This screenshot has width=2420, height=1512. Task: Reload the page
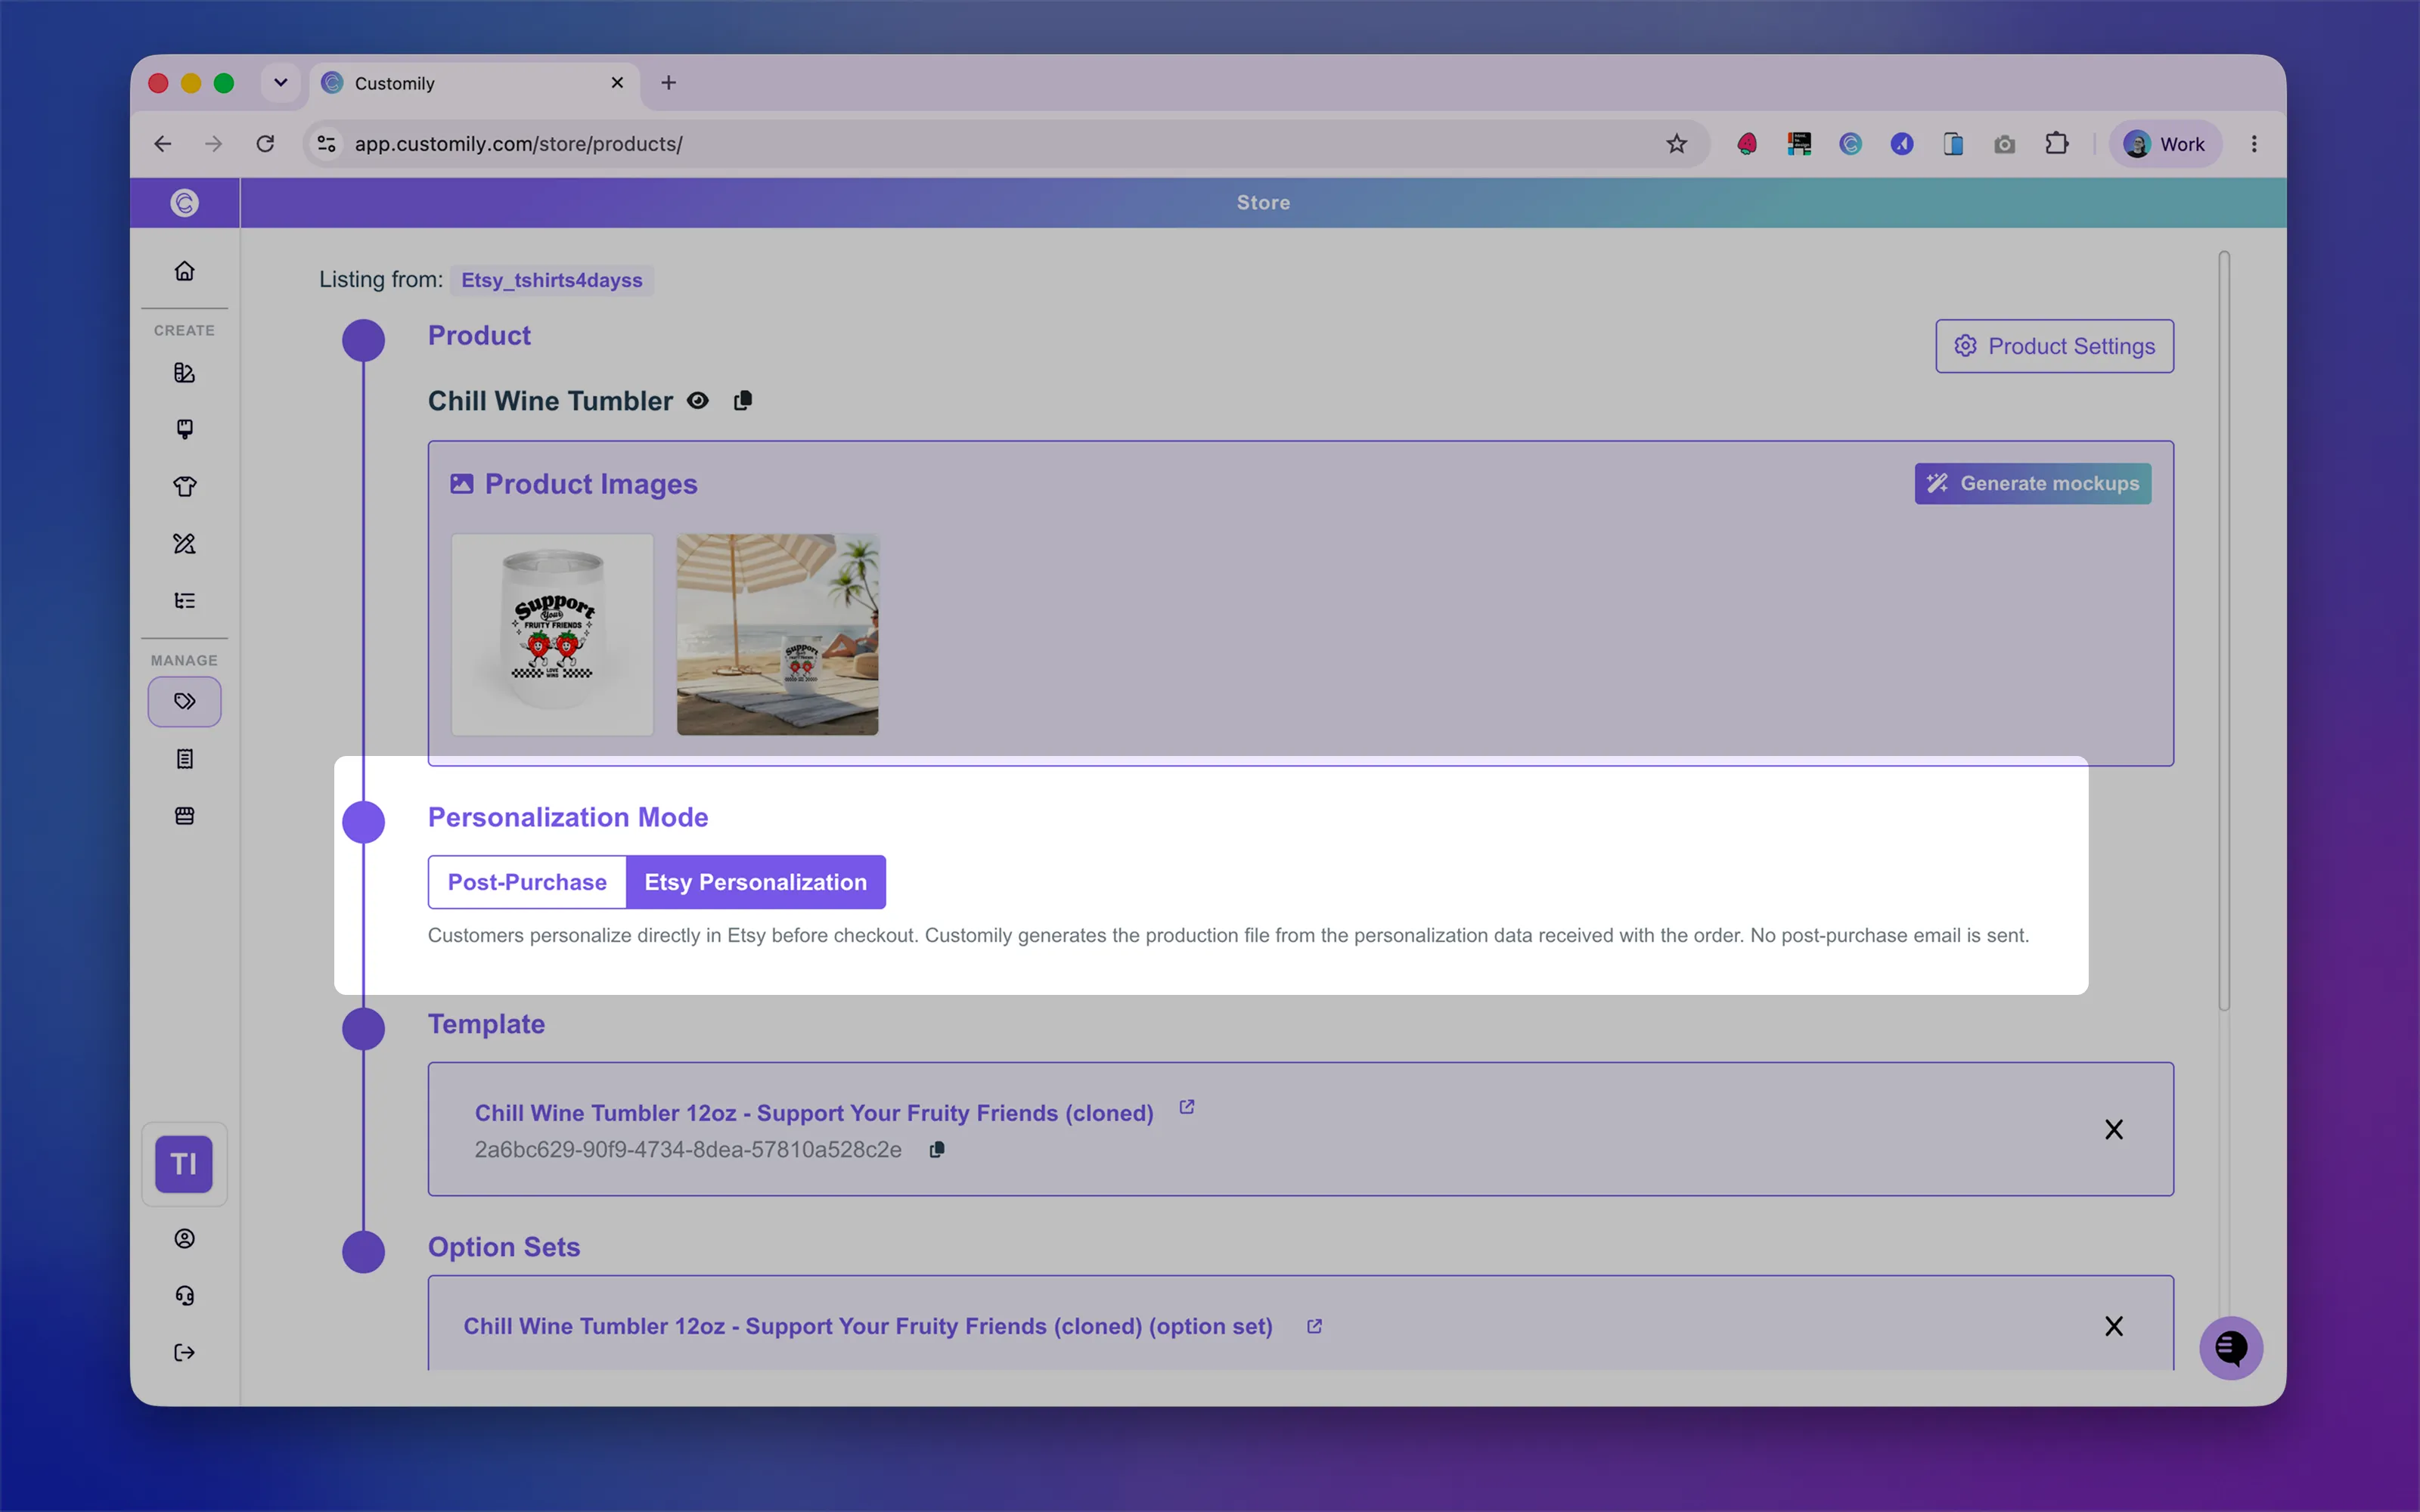[x=265, y=144]
